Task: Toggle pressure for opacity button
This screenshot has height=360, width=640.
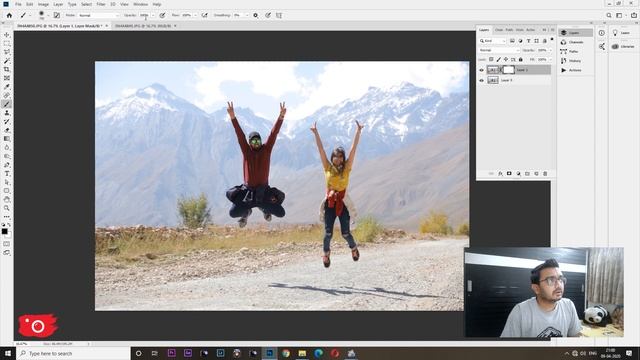Action: pos(162,15)
